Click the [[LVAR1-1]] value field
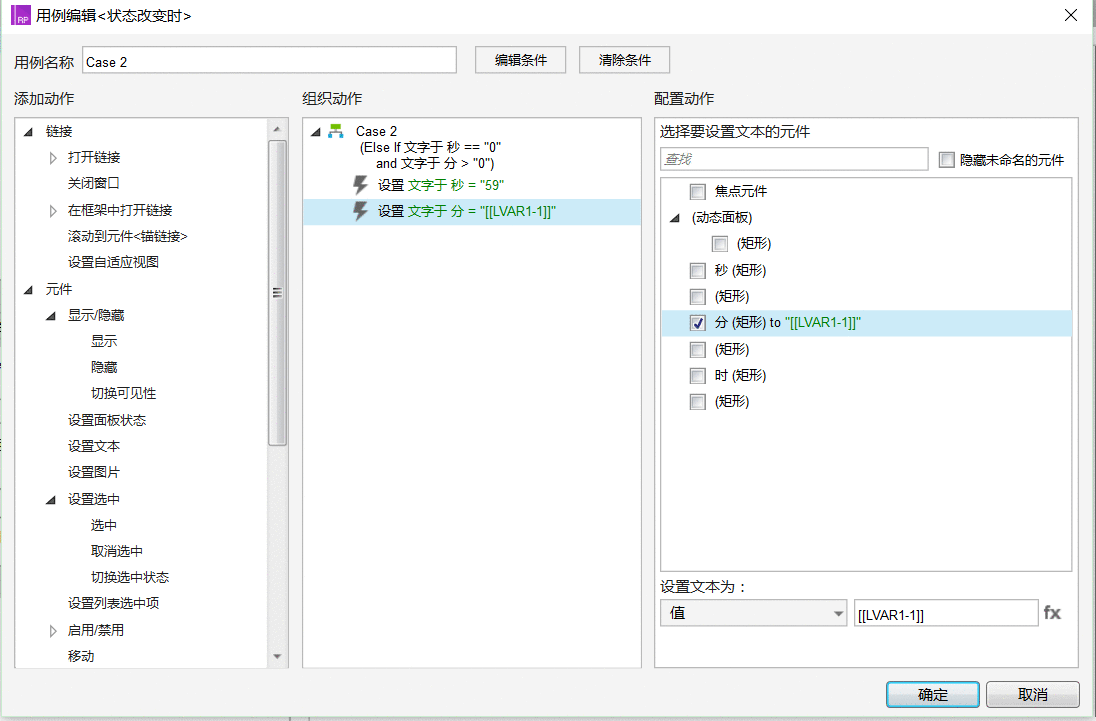 946,613
